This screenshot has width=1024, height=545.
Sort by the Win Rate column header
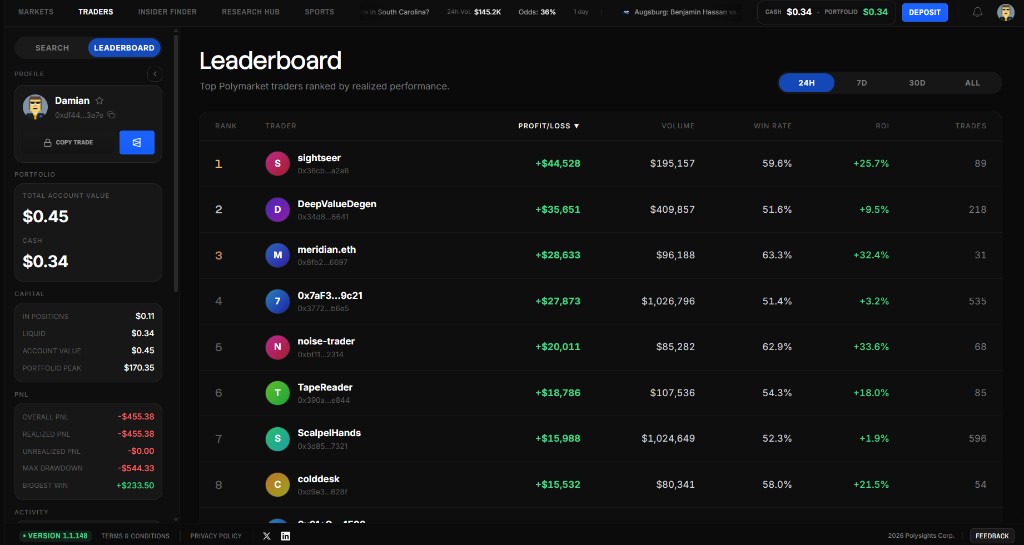point(773,126)
